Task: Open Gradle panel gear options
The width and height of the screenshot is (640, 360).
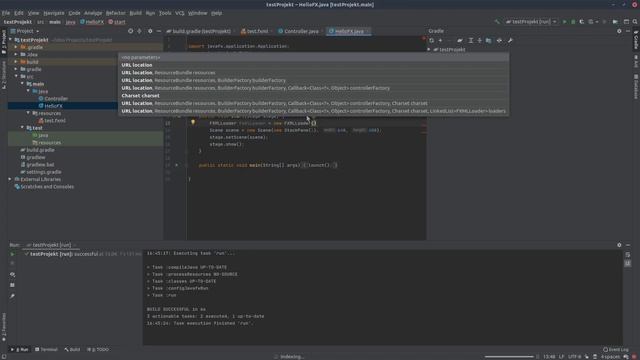Action: [x=619, y=31]
